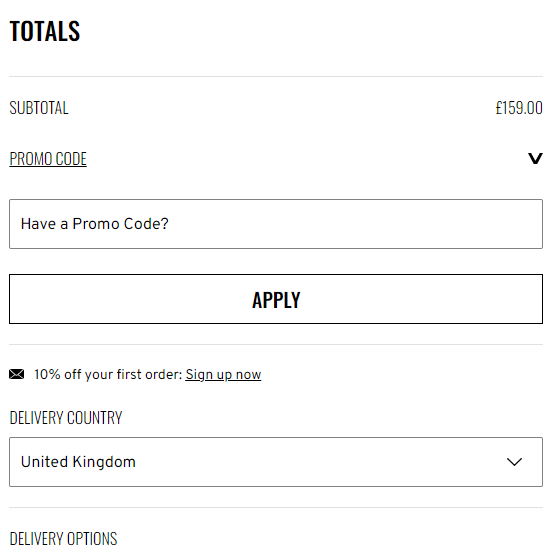Viewport: 556px width, 560px height.
Task: Follow the Sign up now link
Action: pyautogui.click(x=223, y=375)
